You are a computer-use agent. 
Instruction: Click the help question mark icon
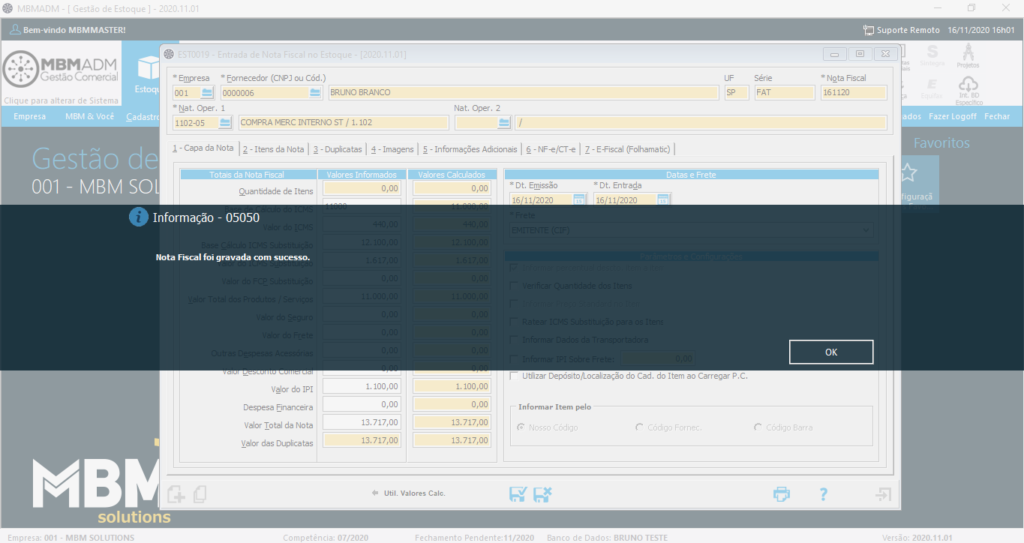[x=823, y=494]
